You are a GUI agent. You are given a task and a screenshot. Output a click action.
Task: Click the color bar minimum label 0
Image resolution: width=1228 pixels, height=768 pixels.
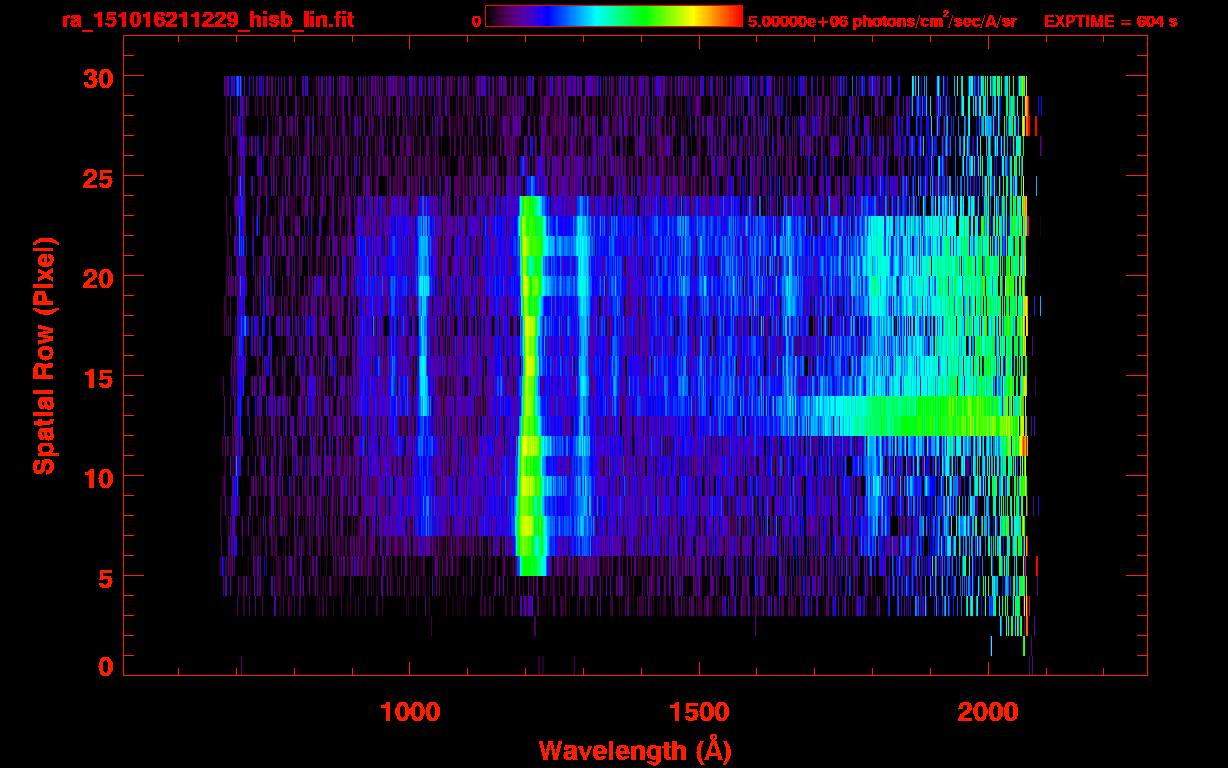click(x=476, y=21)
